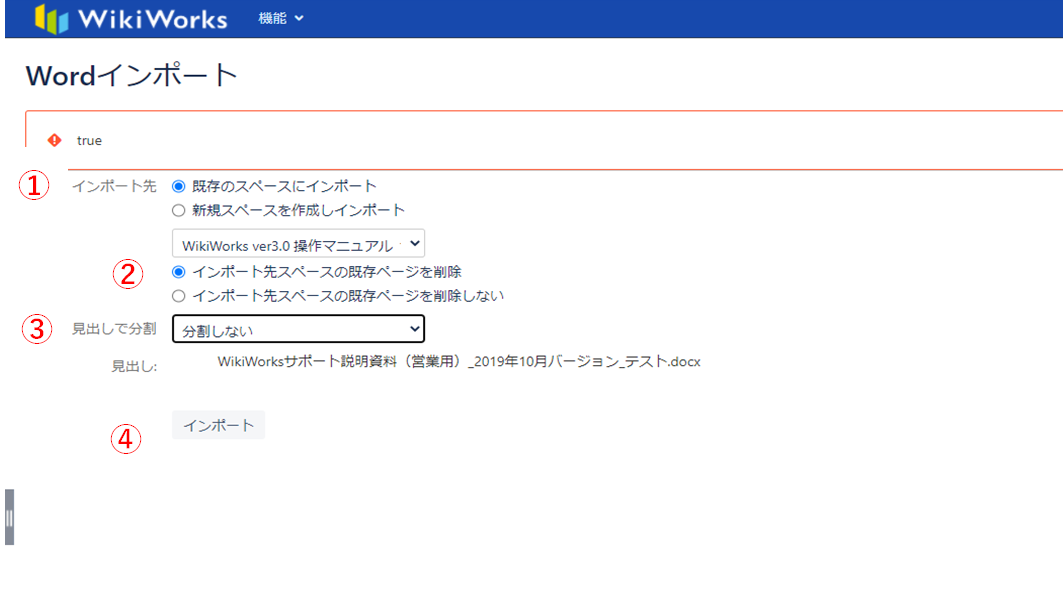Click the Wordインポート page heading
This screenshot has height=594, width=1063.
pyautogui.click(x=132, y=76)
